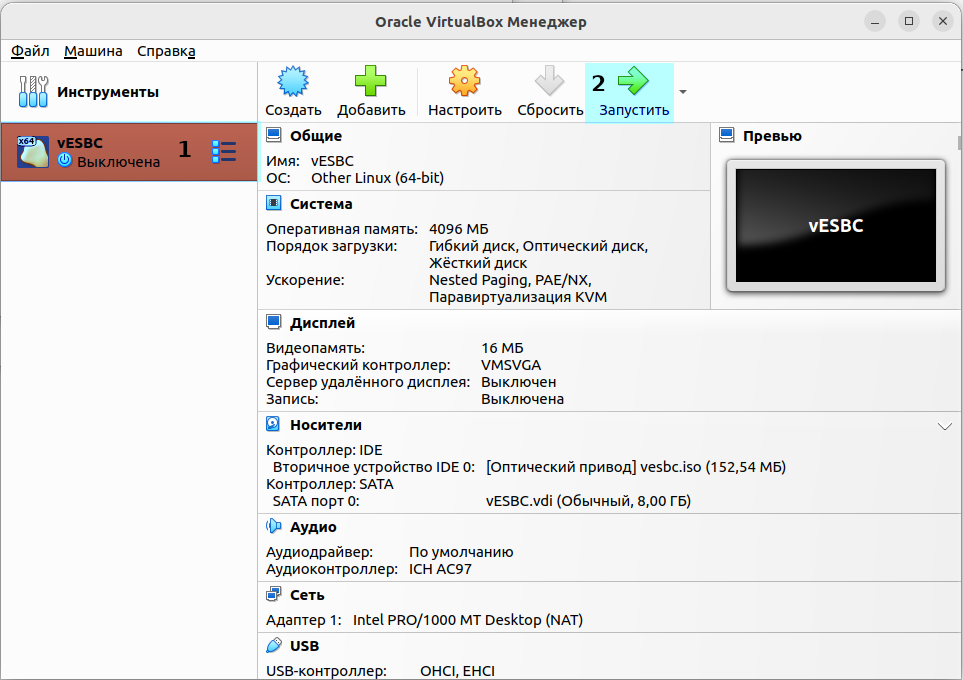The height and width of the screenshot is (680, 963).
Task: Click the Носители disk icon
Action: click(x=273, y=424)
